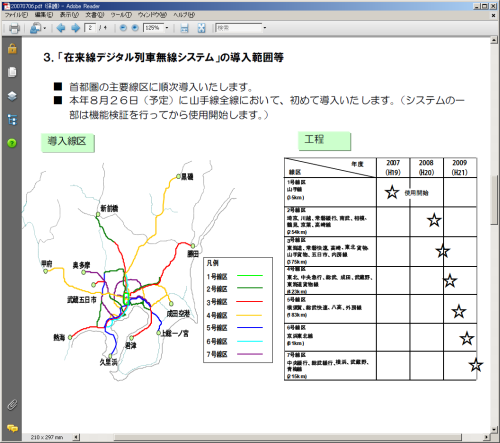The image size is (500, 443).
Task: Click the 2009 (H21) column header
Action: (x=460, y=167)
